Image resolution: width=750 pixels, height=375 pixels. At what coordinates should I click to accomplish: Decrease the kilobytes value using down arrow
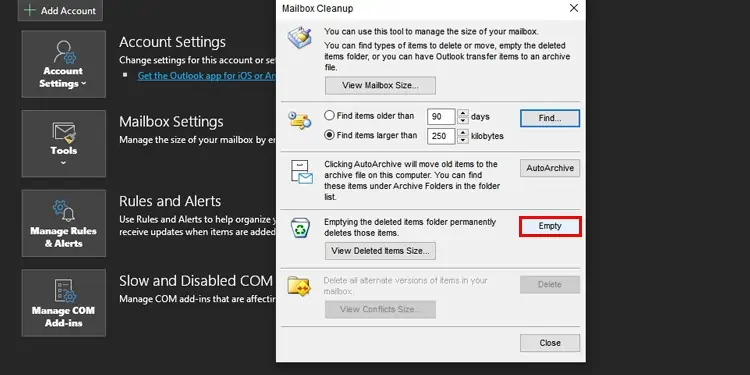coord(463,140)
